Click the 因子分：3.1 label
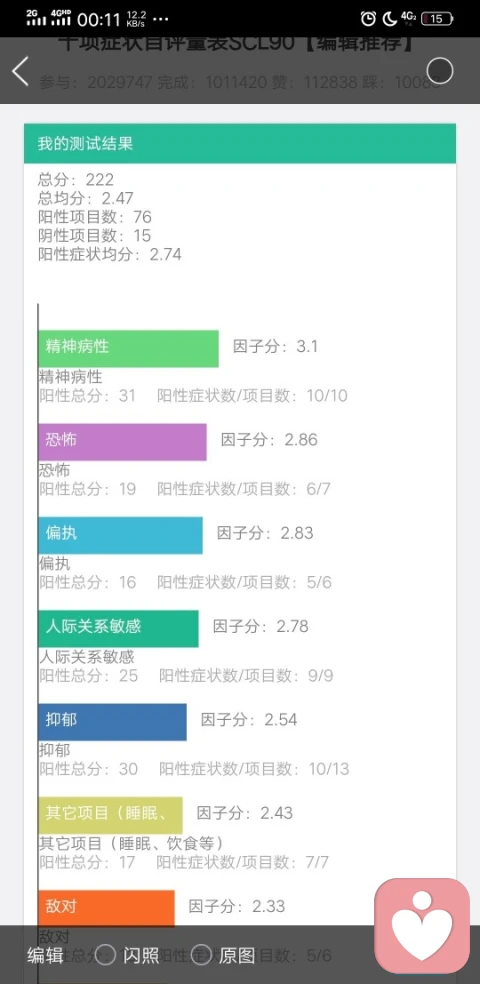The height and width of the screenshot is (984, 480). (x=275, y=346)
